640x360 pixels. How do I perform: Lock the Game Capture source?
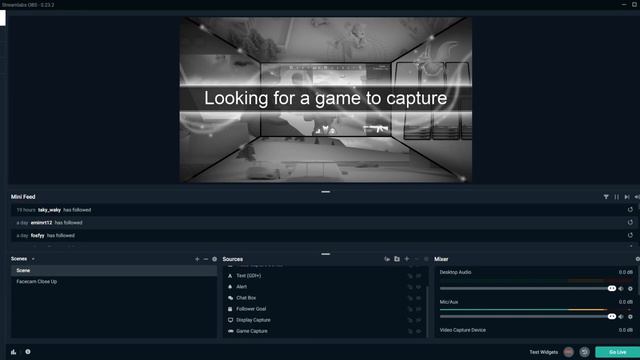pyautogui.click(x=410, y=331)
